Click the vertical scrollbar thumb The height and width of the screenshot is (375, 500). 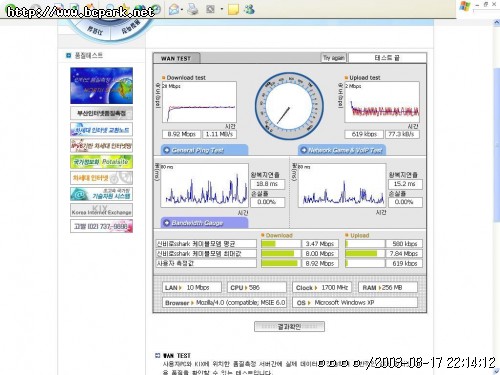pos(496,145)
